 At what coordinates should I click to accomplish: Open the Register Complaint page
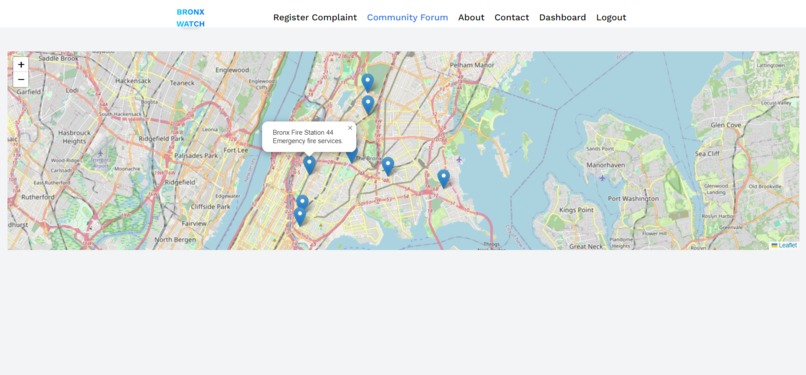coord(315,17)
